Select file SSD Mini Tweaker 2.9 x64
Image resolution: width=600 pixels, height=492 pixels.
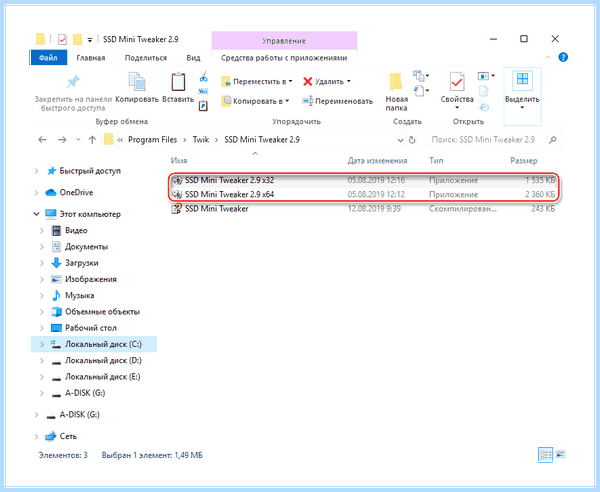pos(363,194)
